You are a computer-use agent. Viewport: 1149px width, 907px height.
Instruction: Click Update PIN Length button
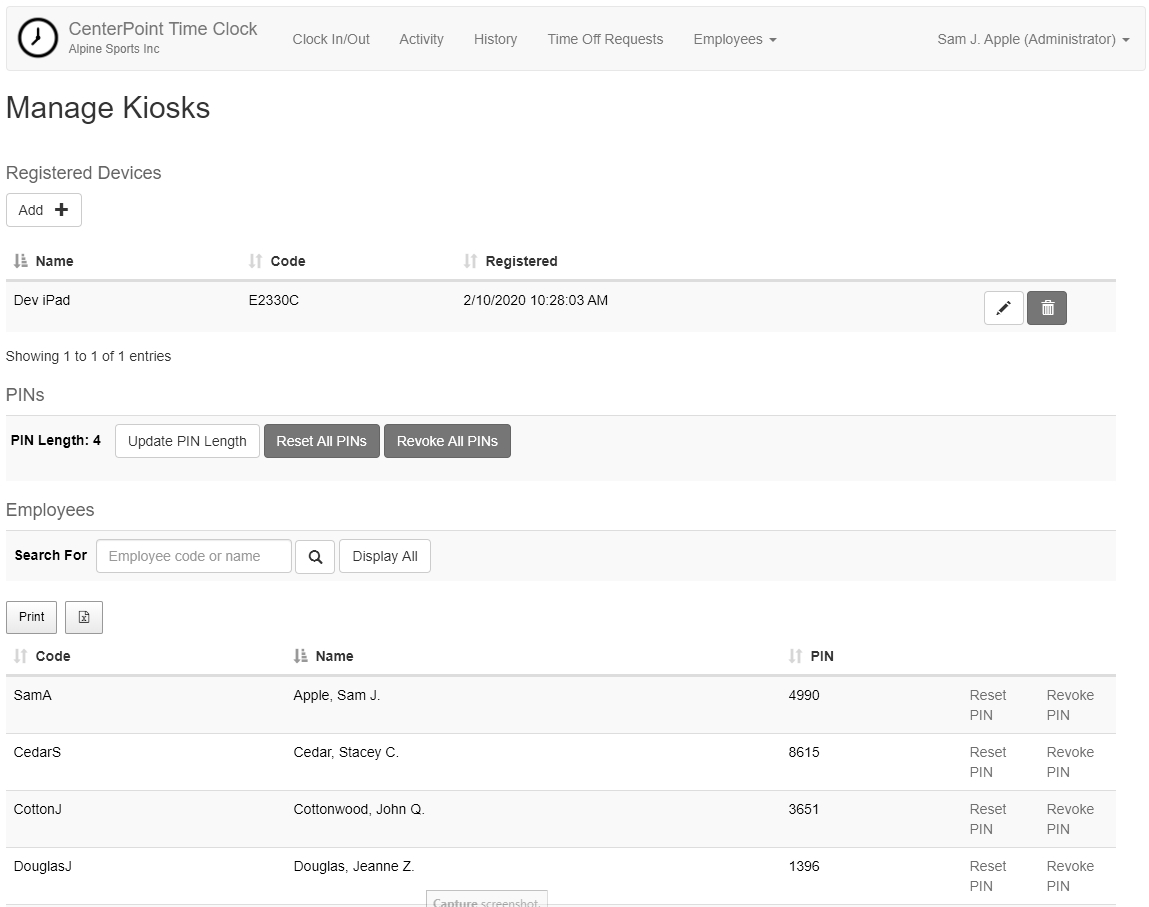(x=187, y=441)
